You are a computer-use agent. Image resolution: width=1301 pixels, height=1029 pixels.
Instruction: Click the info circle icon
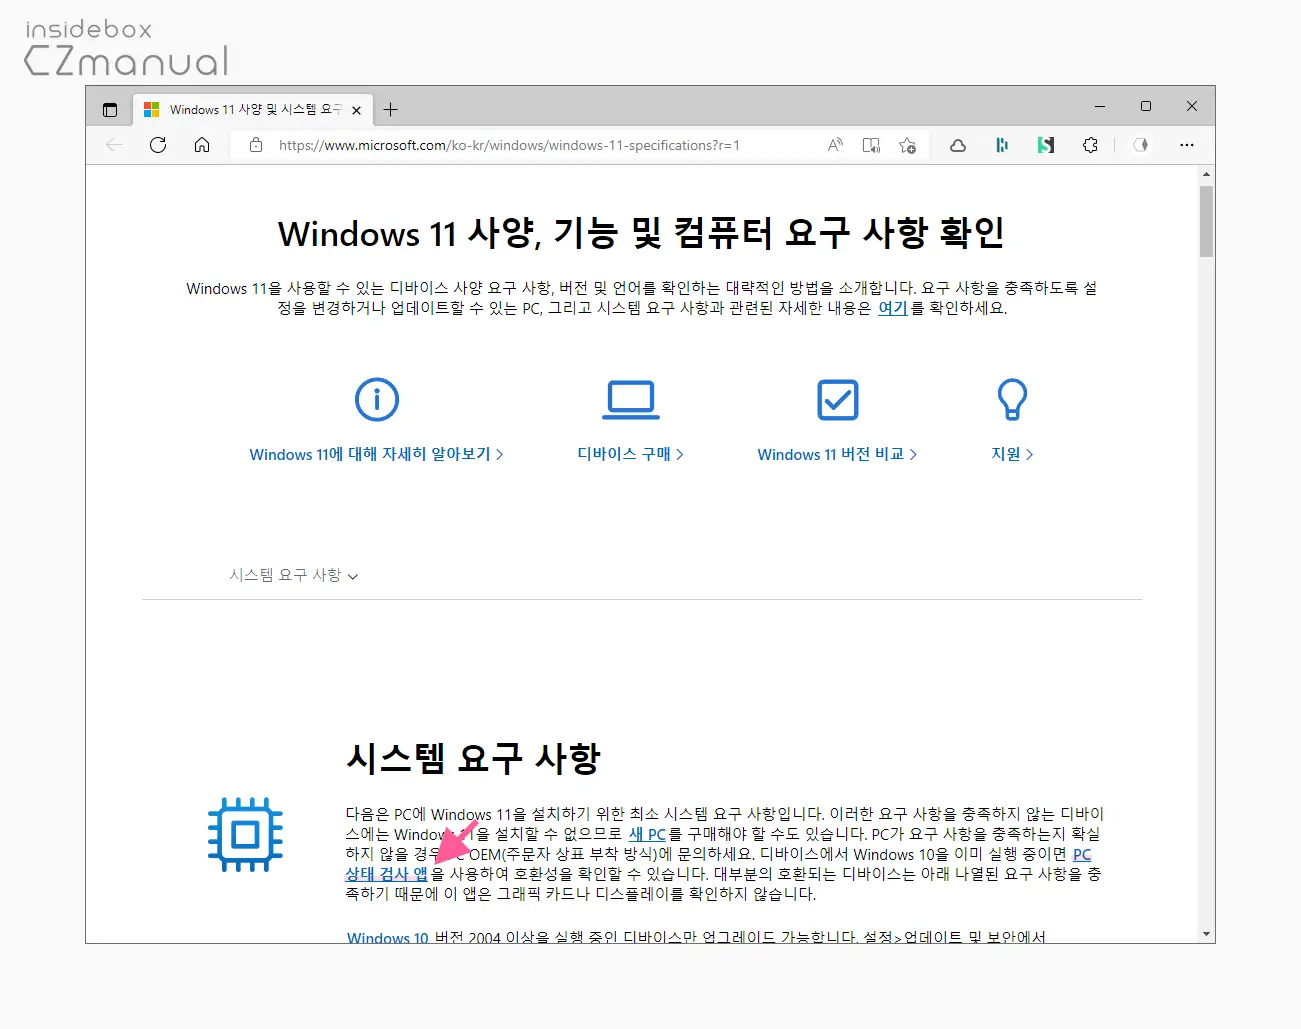[377, 400]
